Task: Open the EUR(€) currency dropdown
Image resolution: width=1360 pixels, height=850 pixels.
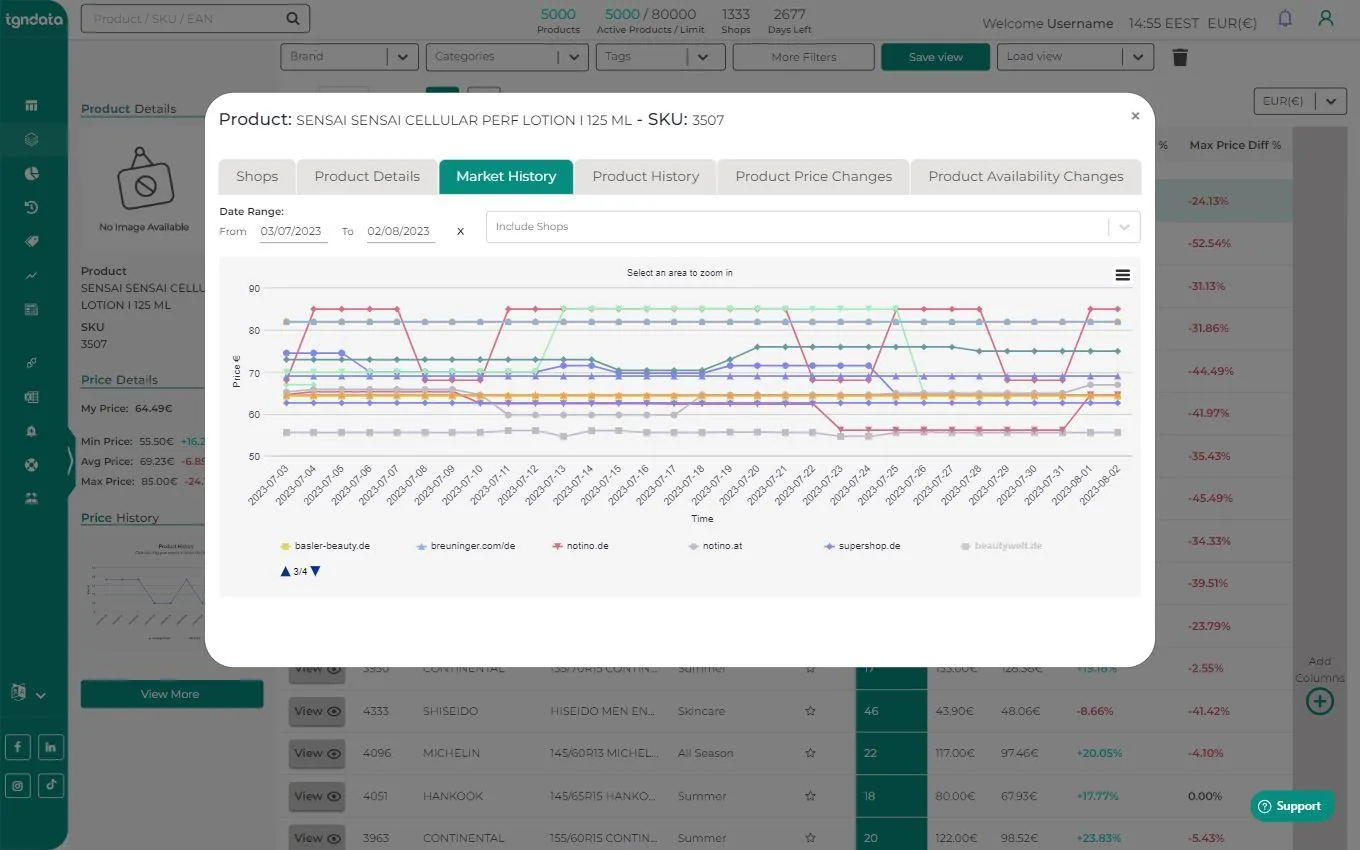Action: (x=1299, y=101)
